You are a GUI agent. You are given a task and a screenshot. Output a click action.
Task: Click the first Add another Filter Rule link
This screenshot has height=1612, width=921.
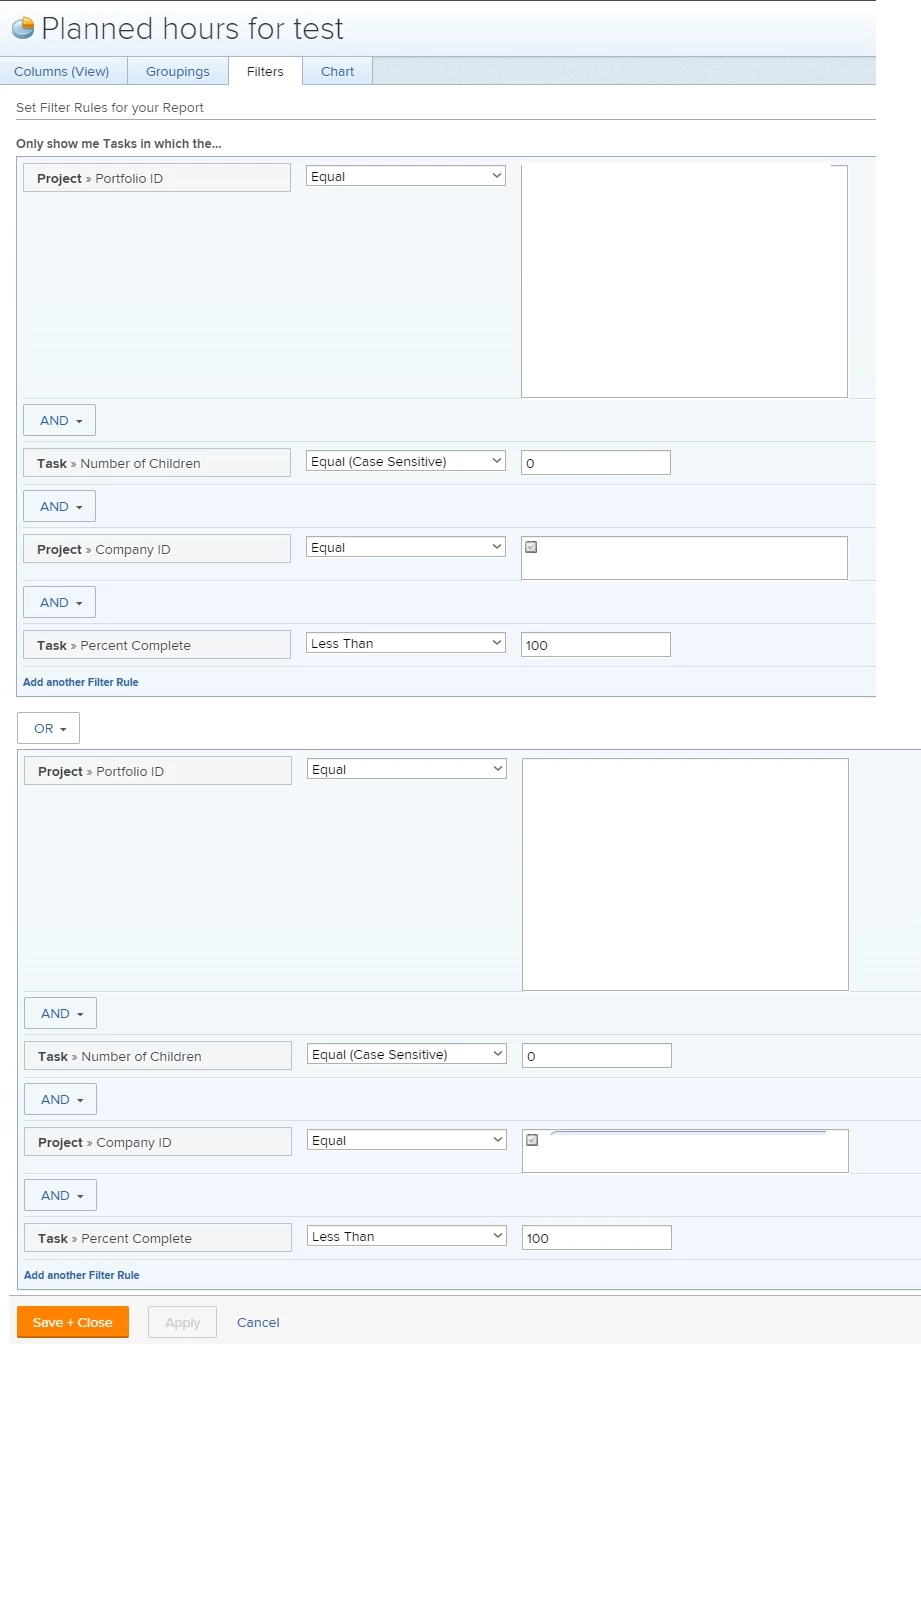point(81,682)
